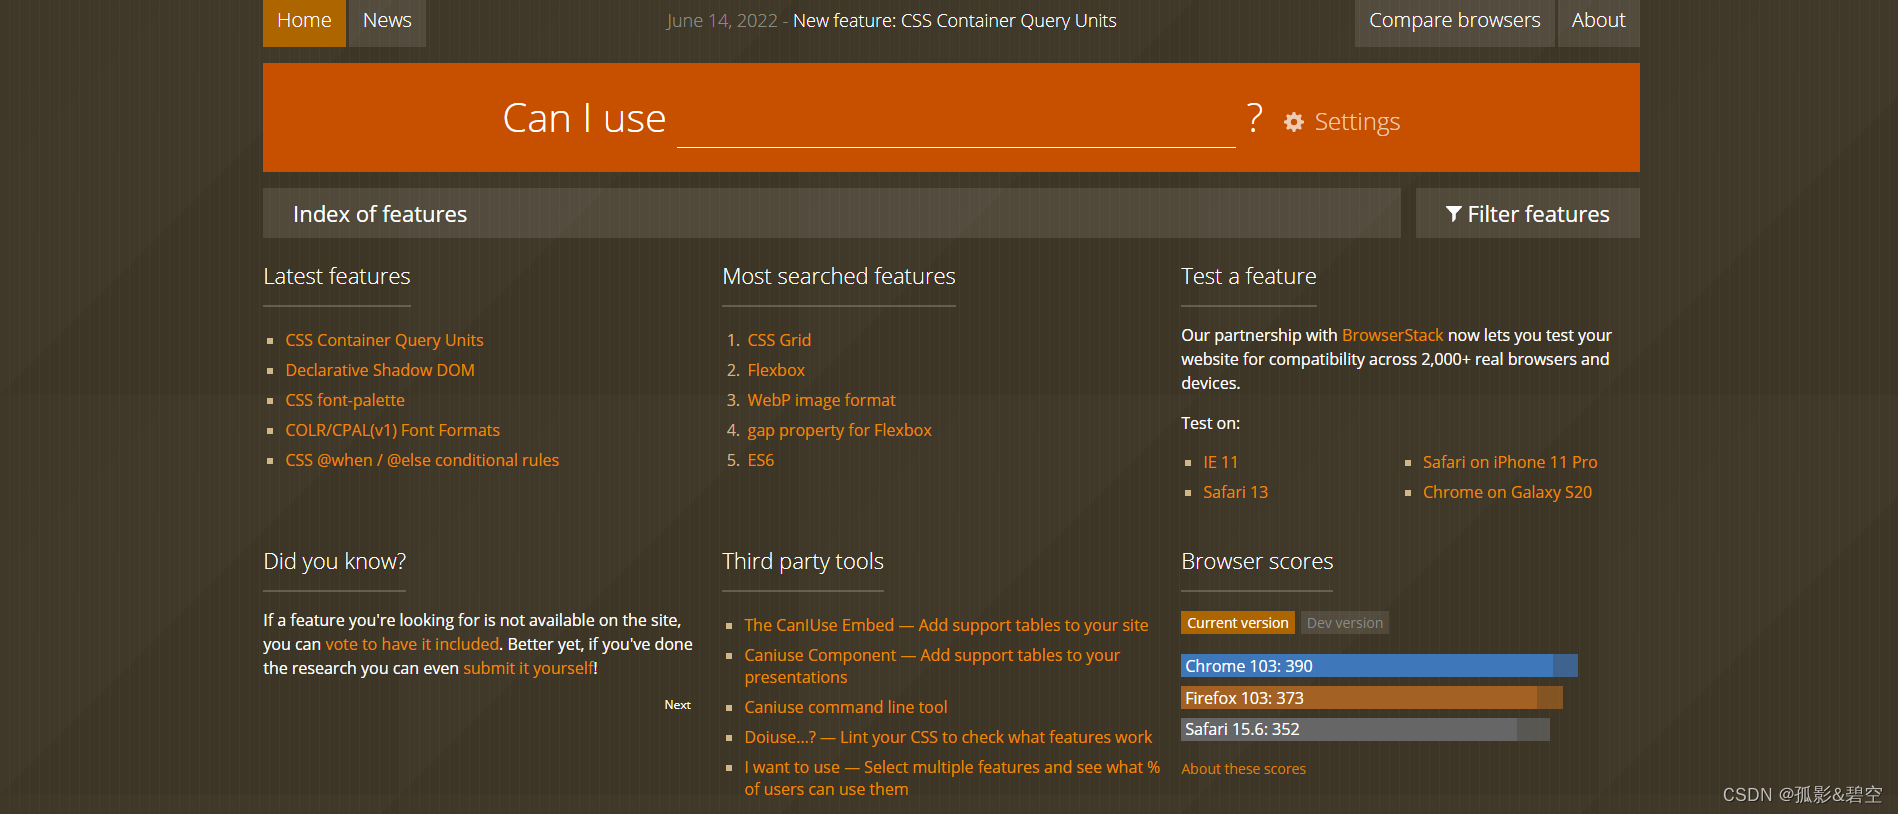Switch to Current version scores
The height and width of the screenshot is (814, 1898).
pyautogui.click(x=1238, y=622)
